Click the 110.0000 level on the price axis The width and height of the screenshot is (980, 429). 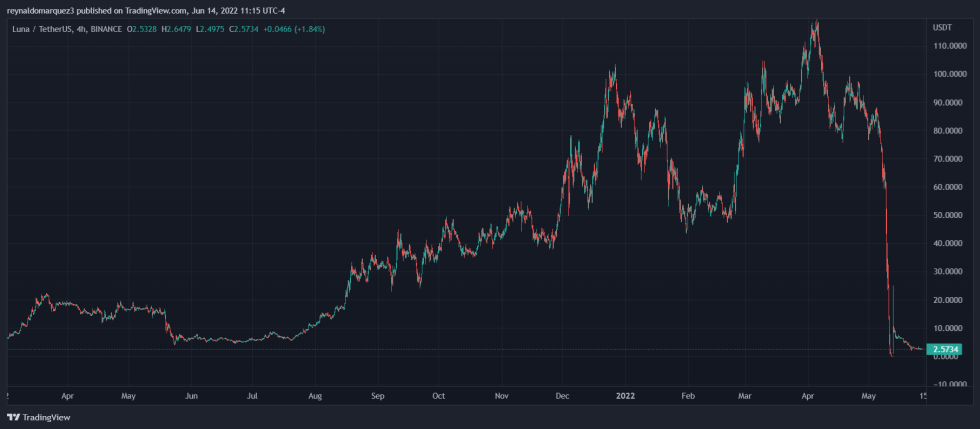[950, 47]
